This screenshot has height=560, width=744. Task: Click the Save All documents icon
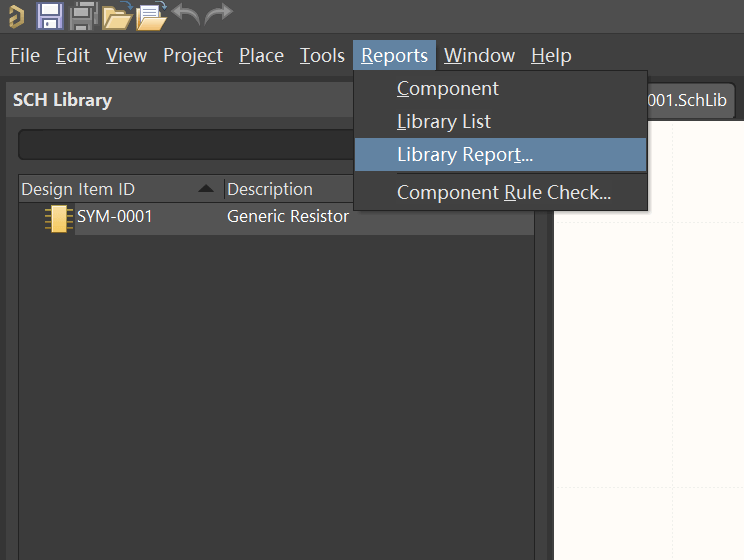tap(83, 16)
